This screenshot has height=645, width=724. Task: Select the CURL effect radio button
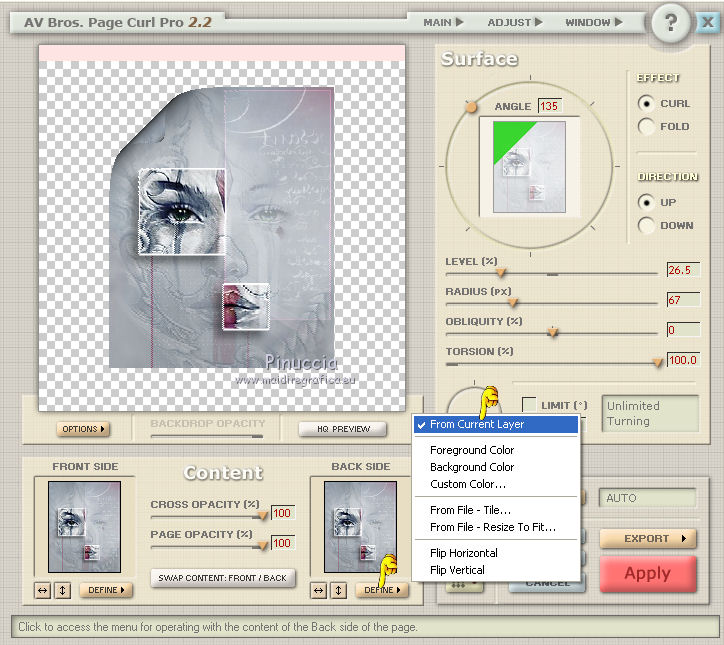pyautogui.click(x=646, y=103)
